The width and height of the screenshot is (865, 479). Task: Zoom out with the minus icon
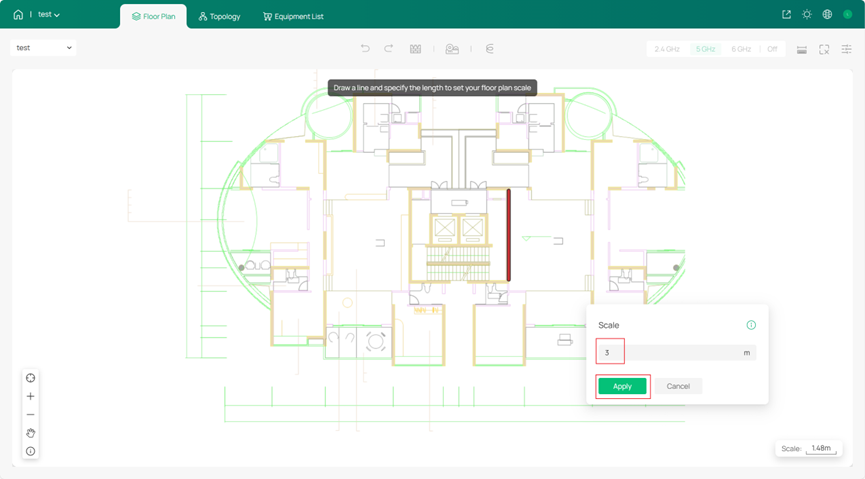31,414
